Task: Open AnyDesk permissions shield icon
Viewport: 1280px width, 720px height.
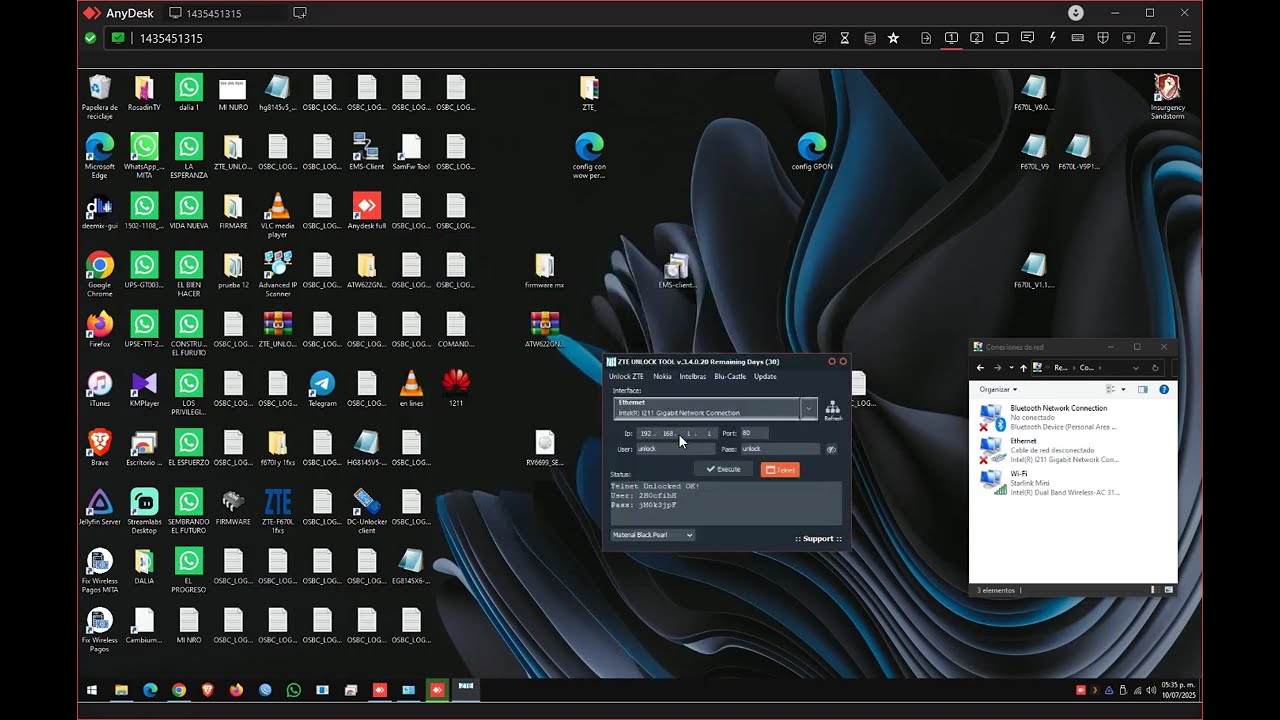Action: pyautogui.click(x=1103, y=38)
